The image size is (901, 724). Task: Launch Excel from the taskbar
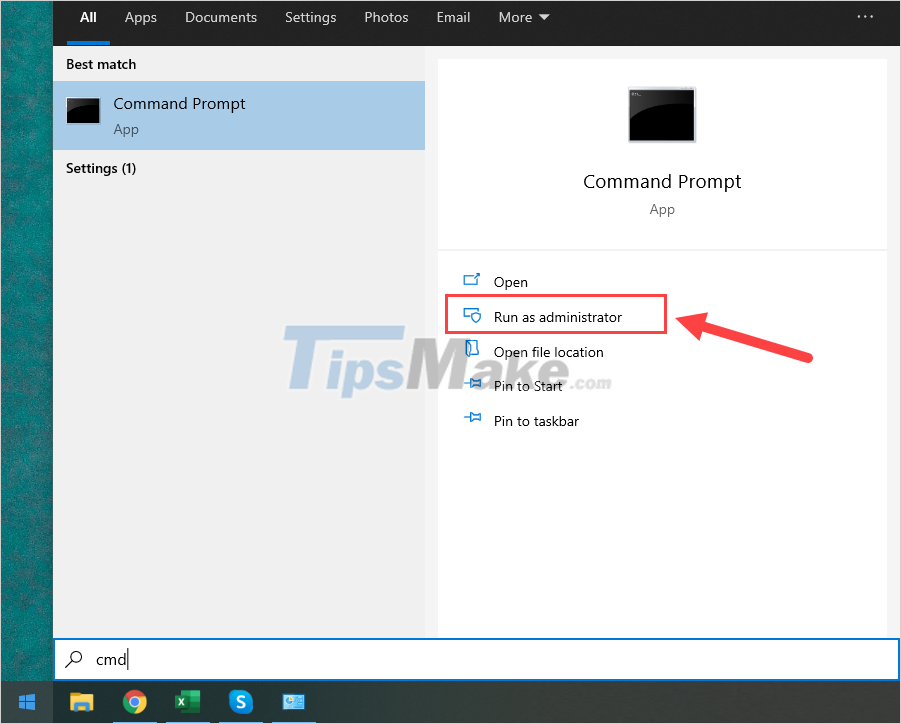pos(187,703)
